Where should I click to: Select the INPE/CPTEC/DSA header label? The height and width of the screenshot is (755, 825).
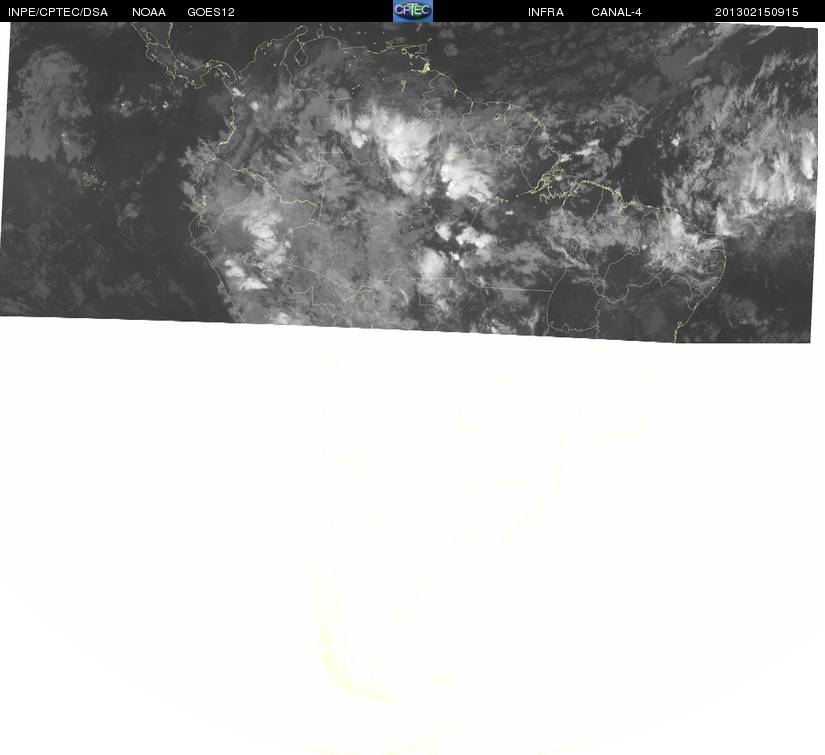pyautogui.click(x=58, y=12)
